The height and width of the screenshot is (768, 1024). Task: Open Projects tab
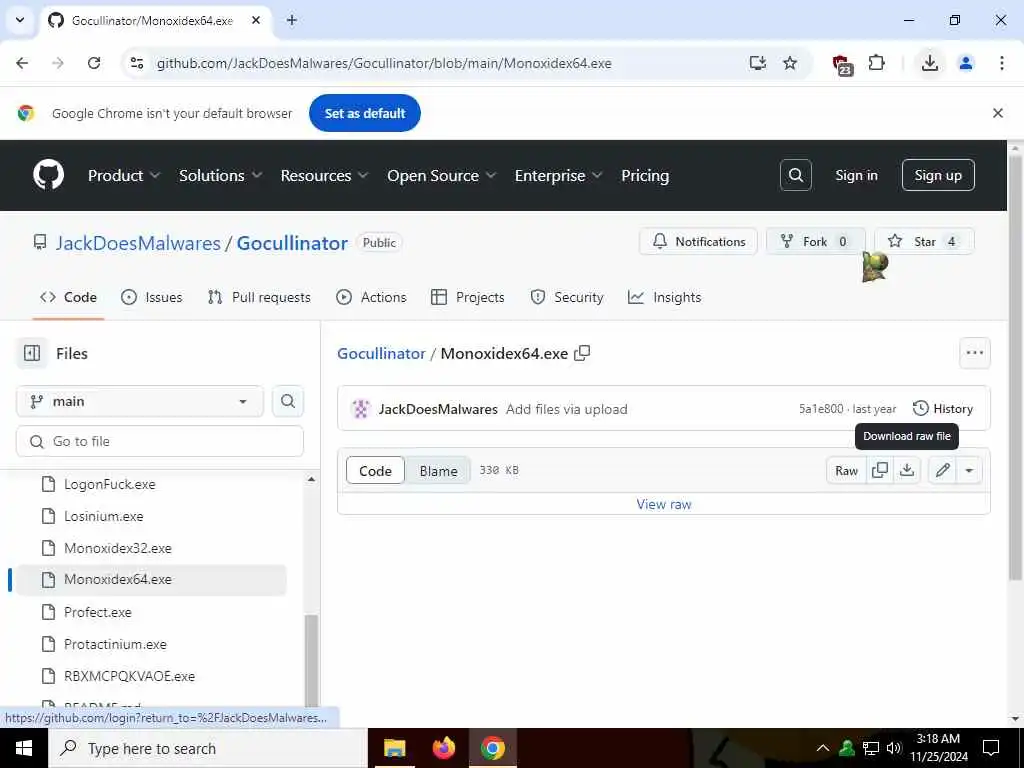pos(468,297)
